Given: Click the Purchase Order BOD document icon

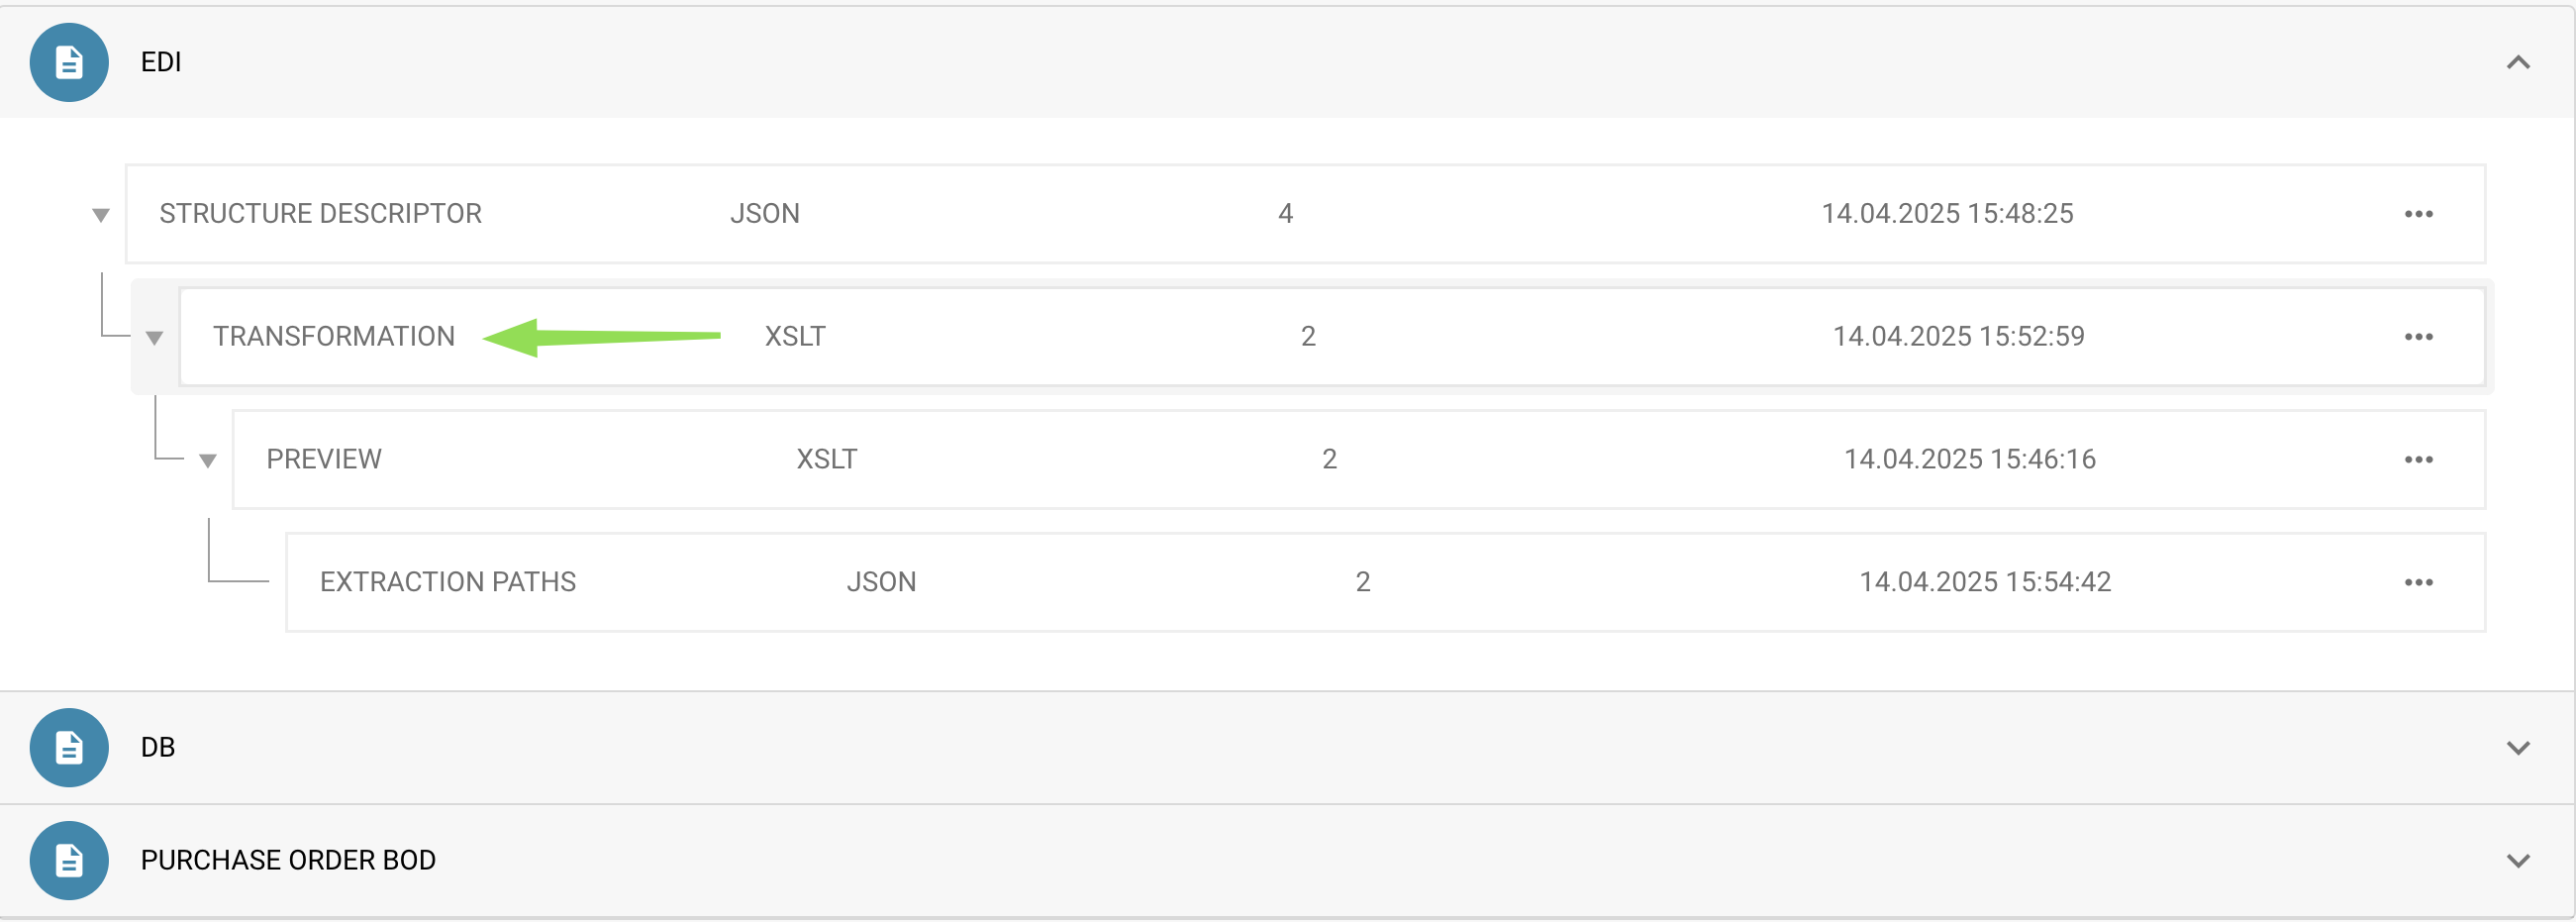Looking at the screenshot, I should [x=69, y=861].
